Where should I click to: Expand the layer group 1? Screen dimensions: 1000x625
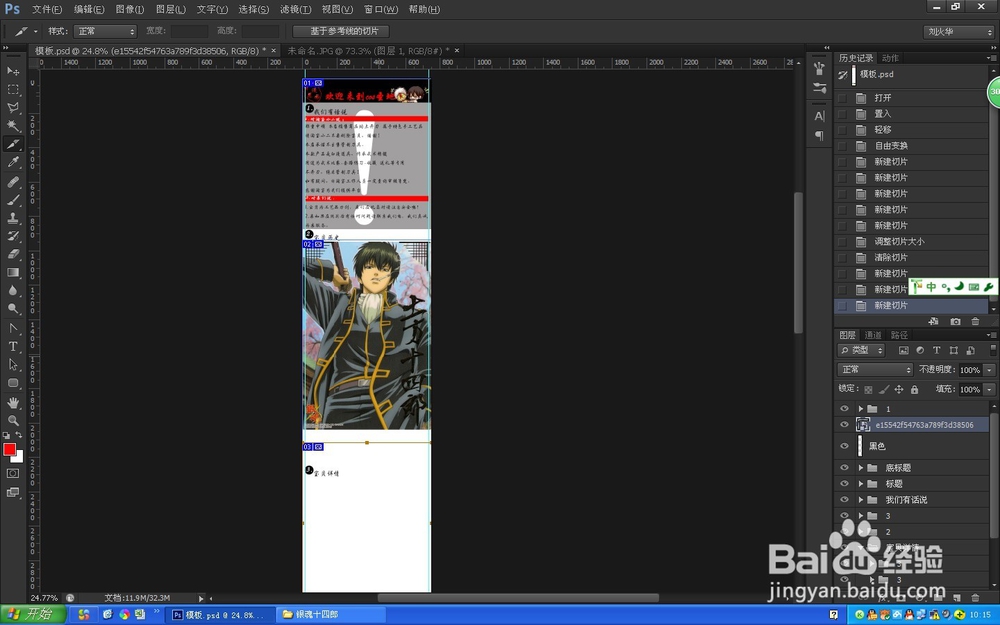click(x=860, y=408)
